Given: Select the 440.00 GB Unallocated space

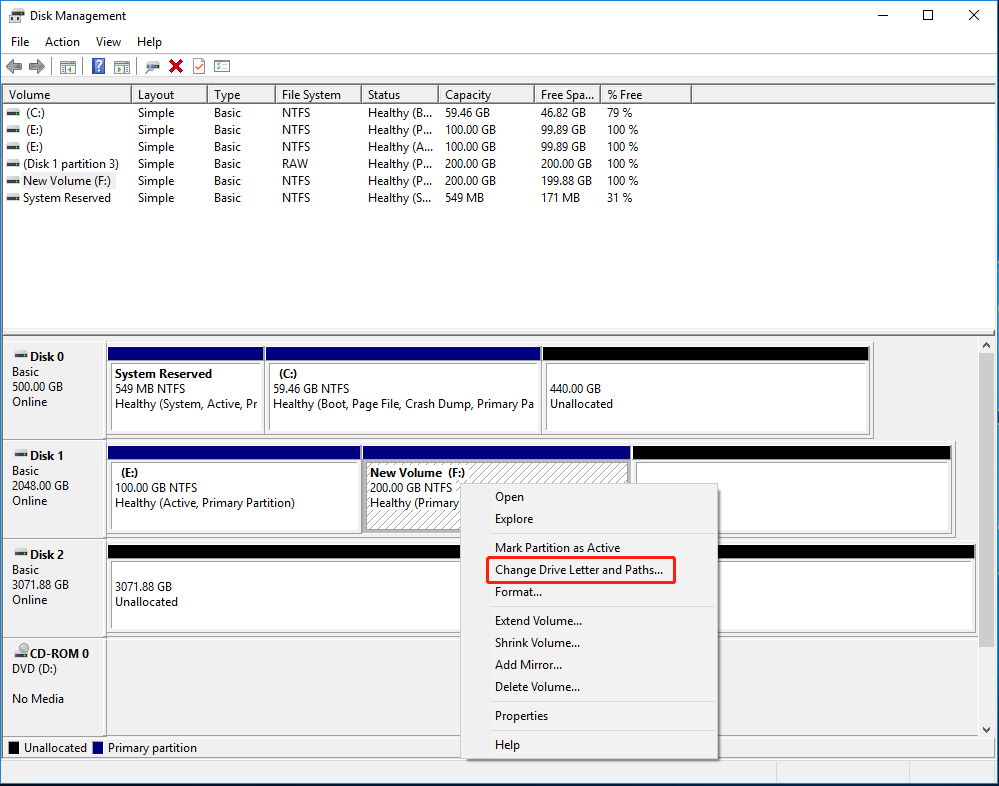Looking at the screenshot, I should point(707,390).
